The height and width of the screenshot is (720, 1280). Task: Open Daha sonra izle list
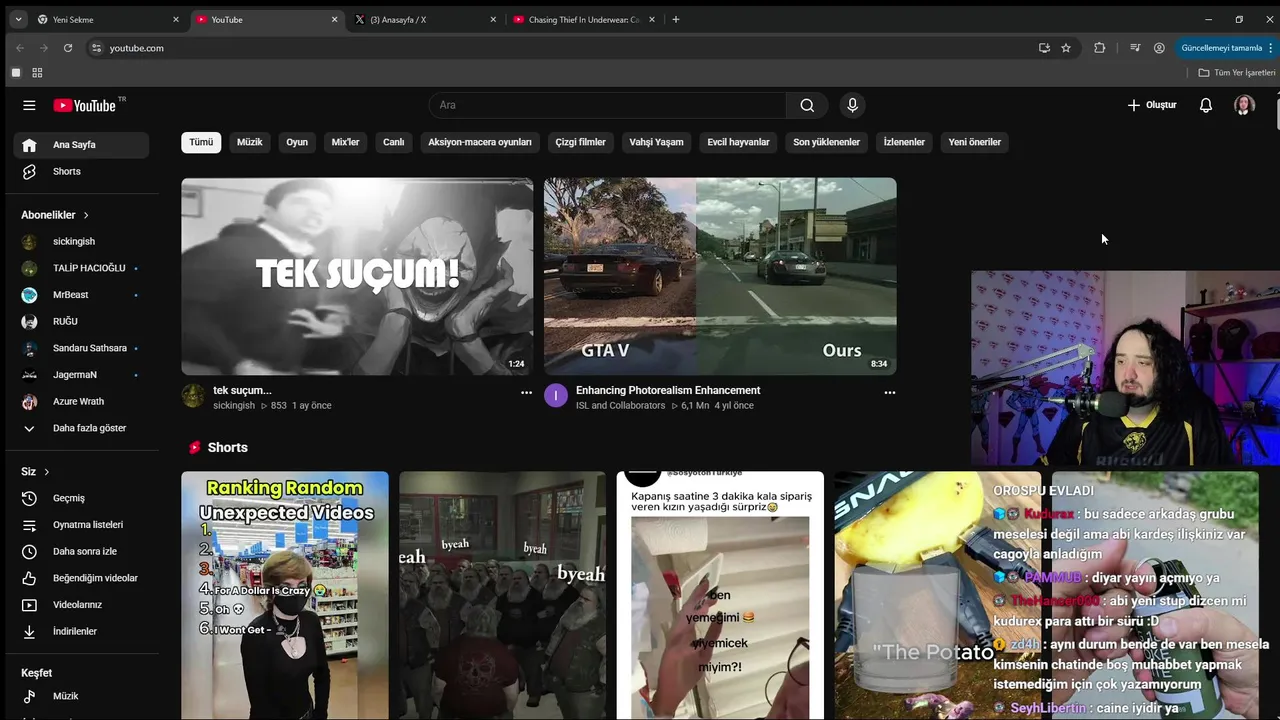coord(81,551)
